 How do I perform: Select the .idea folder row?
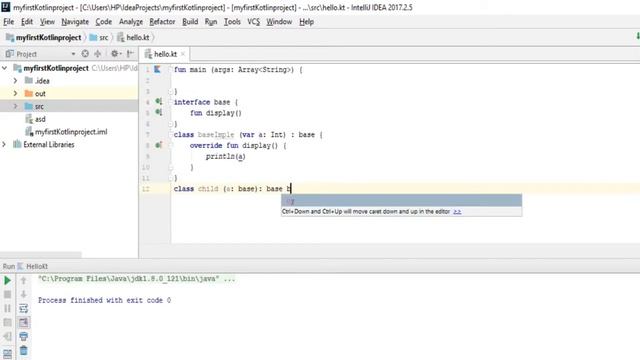69,80
